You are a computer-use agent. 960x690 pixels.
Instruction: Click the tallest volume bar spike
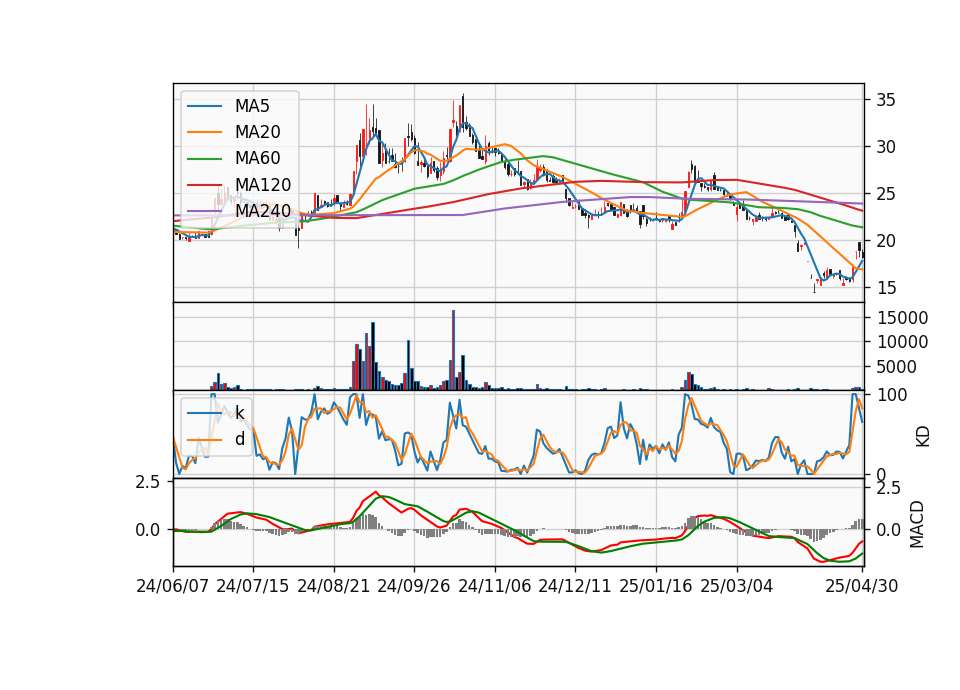[x=454, y=350]
